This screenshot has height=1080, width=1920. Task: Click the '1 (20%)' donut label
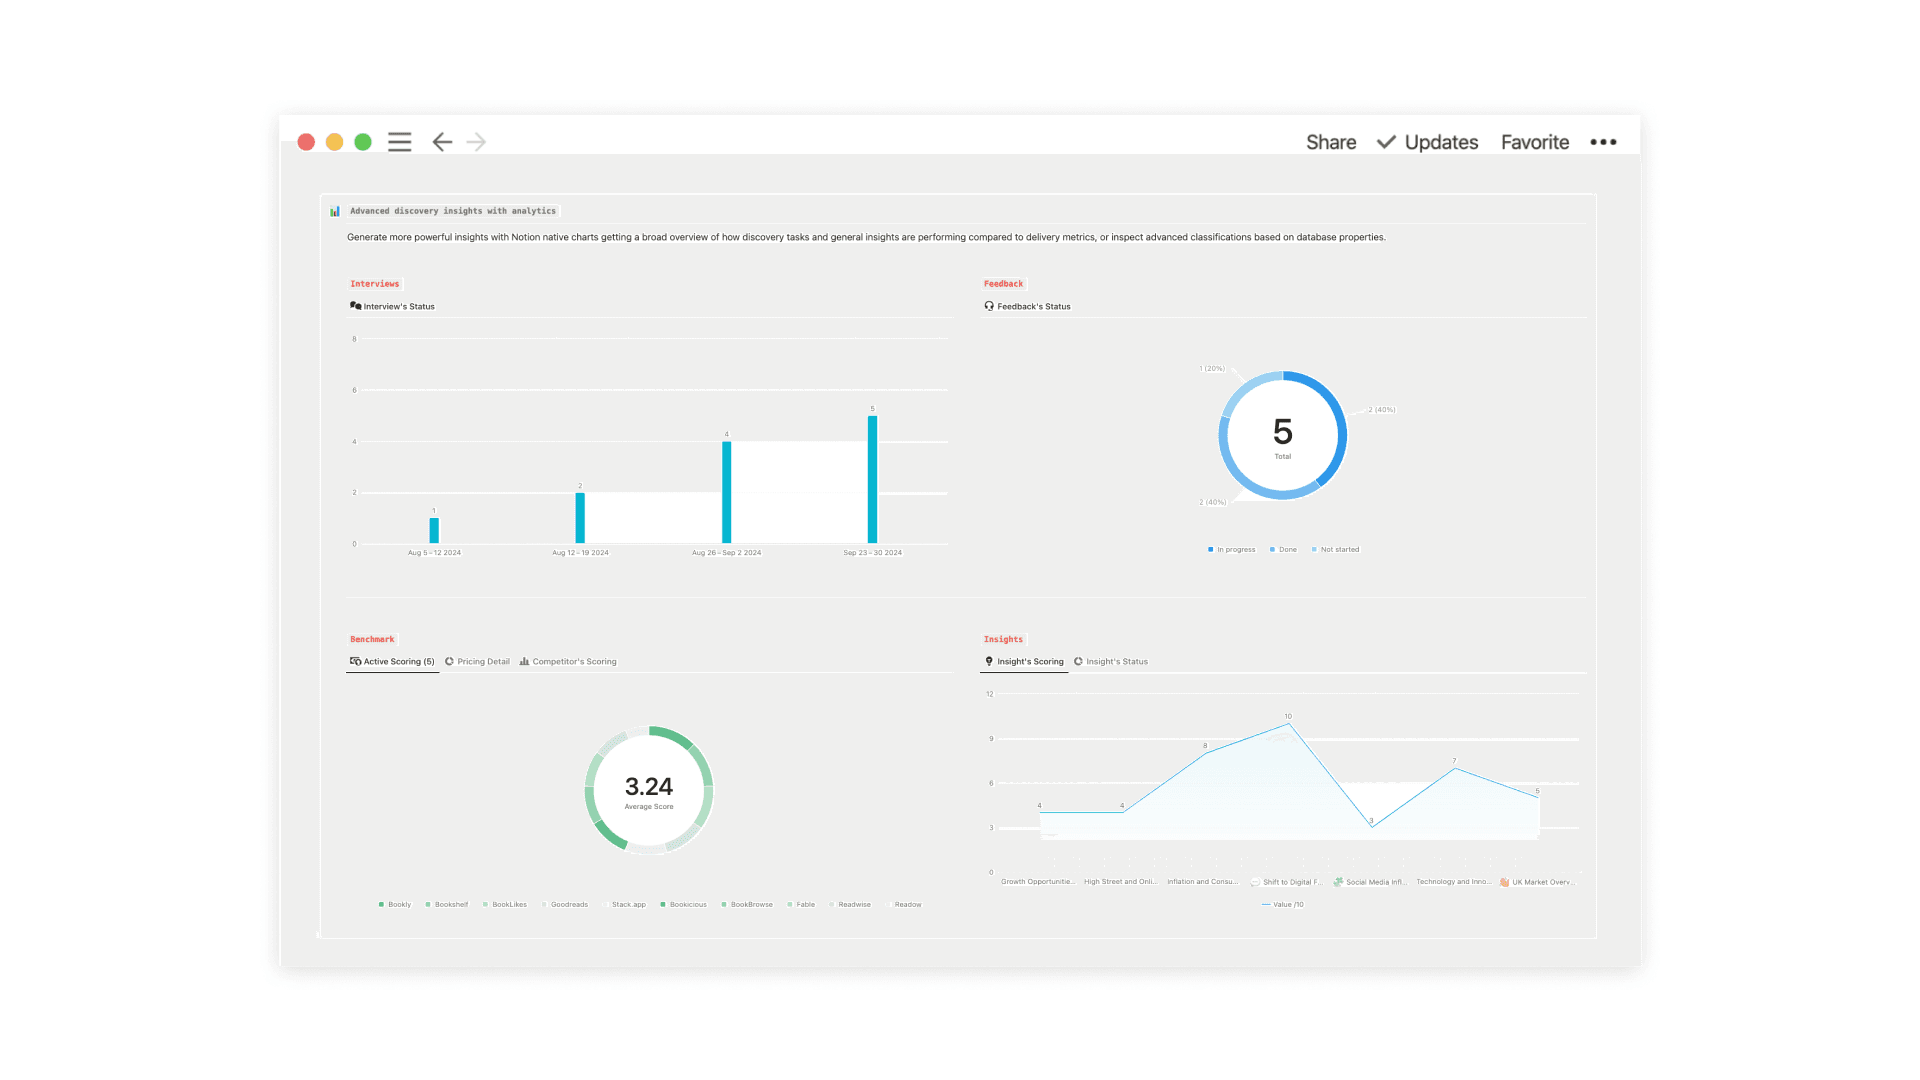point(1212,368)
